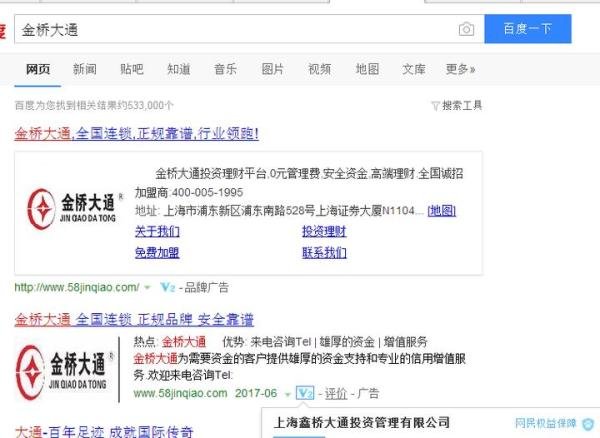Switch to the 新闻 tab
This screenshot has height=438, width=600.
coord(85,69)
